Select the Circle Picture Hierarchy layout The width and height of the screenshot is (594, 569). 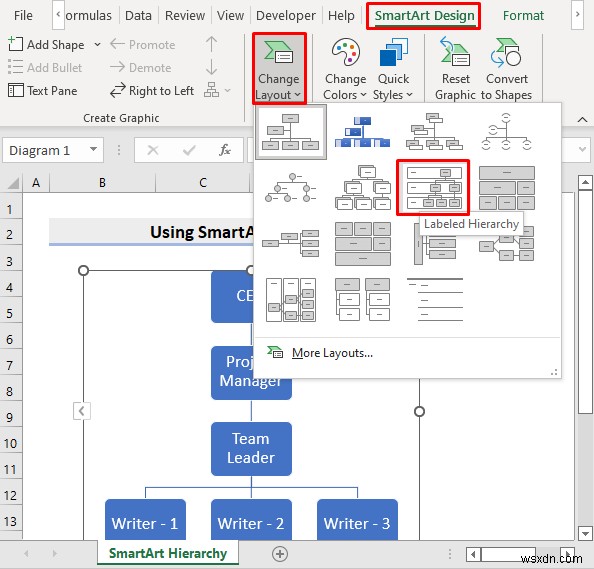pyautogui.click(x=291, y=188)
